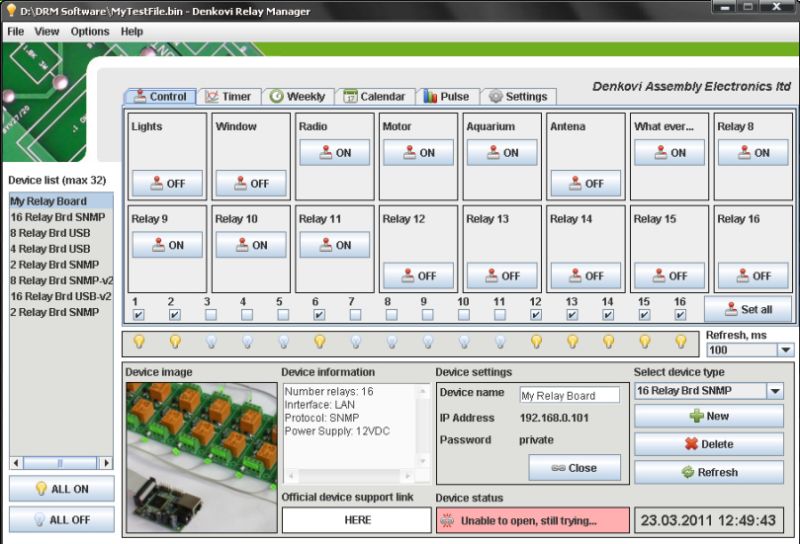Click the ALL ON button
Viewport: 800px width, 544px height.
pyautogui.click(x=62, y=489)
